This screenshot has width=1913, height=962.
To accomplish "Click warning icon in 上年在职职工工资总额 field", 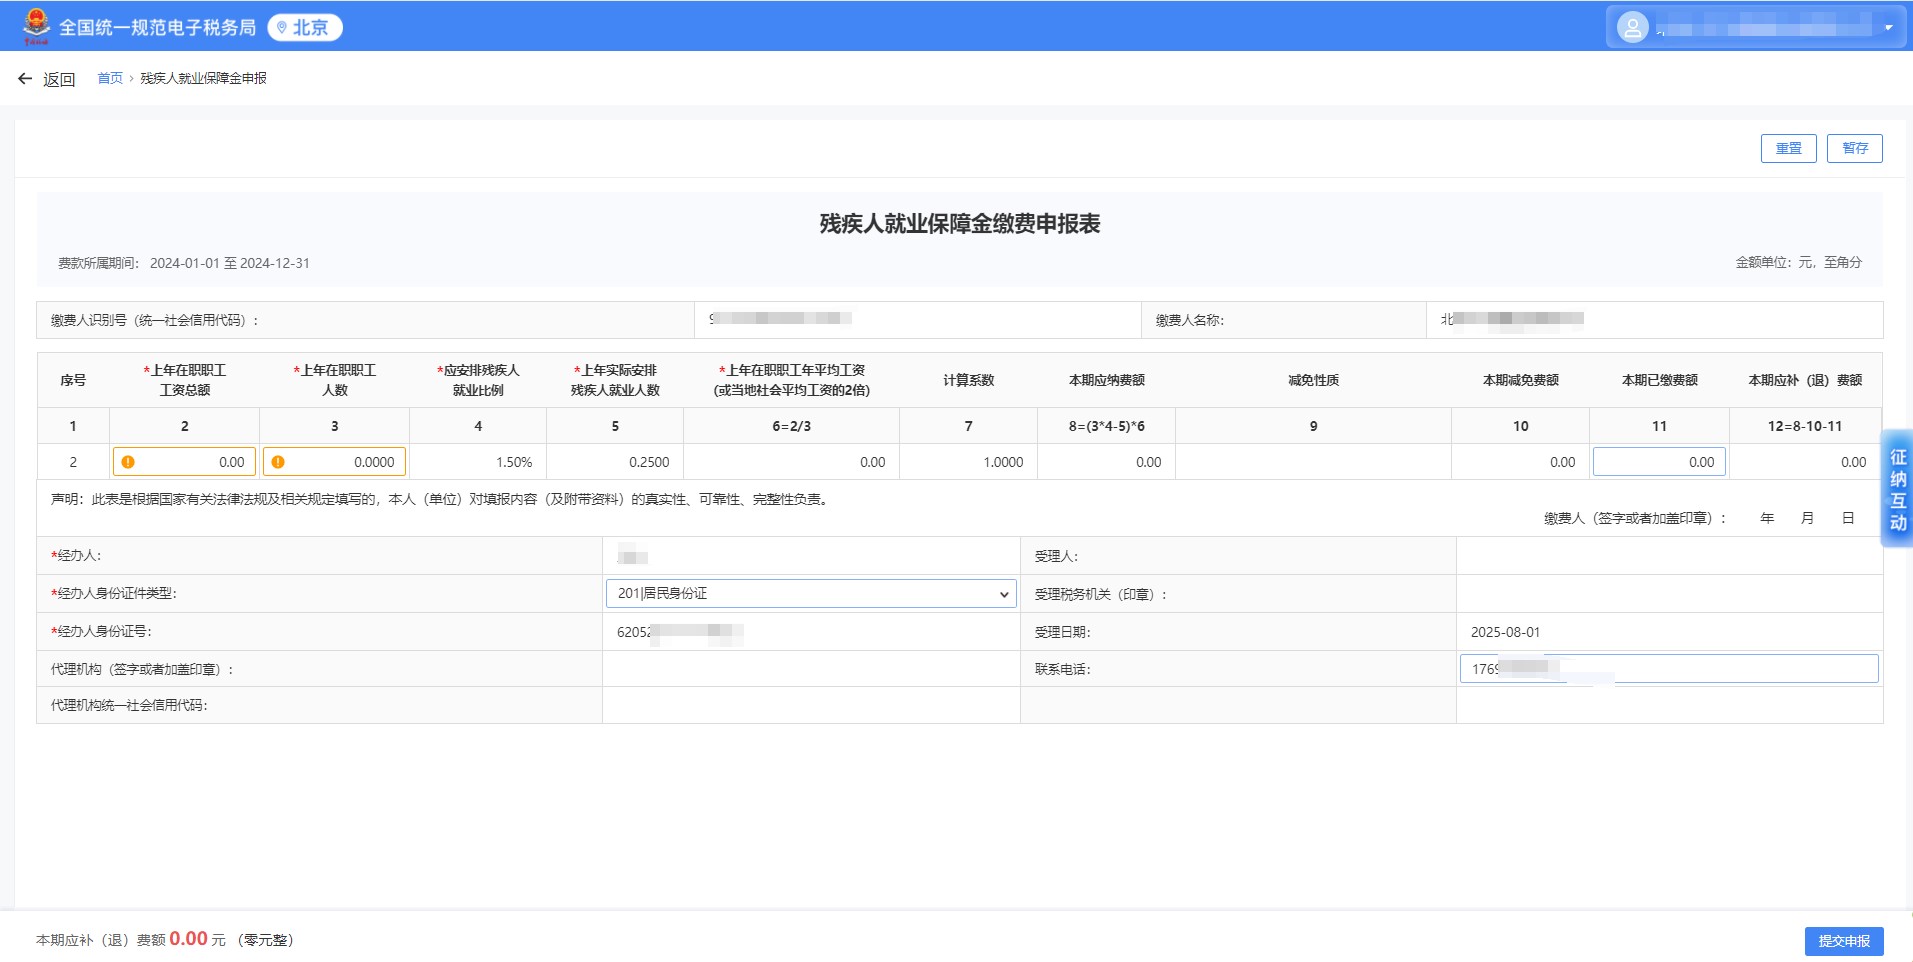I will click(128, 462).
